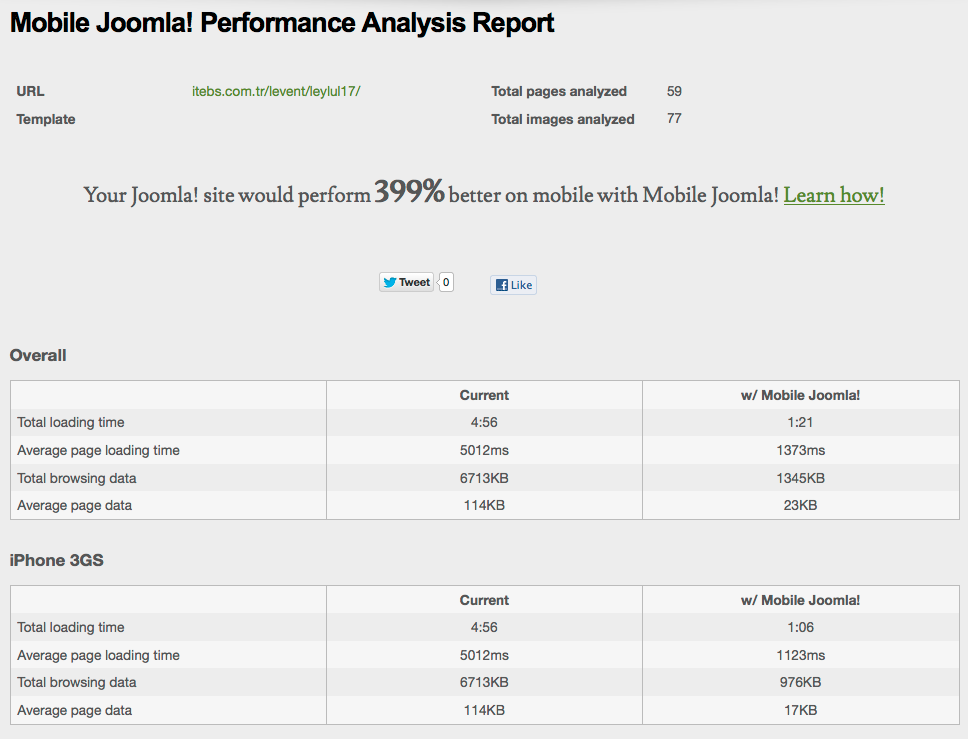Click Total loading time row label in Overall table

(x=71, y=422)
